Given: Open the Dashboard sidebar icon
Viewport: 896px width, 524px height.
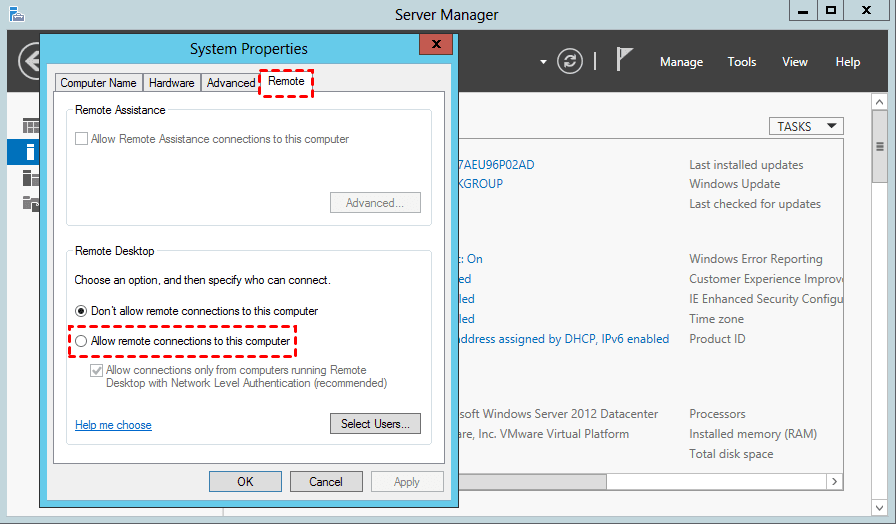Looking at the screenshot, I should pos(31,126).
